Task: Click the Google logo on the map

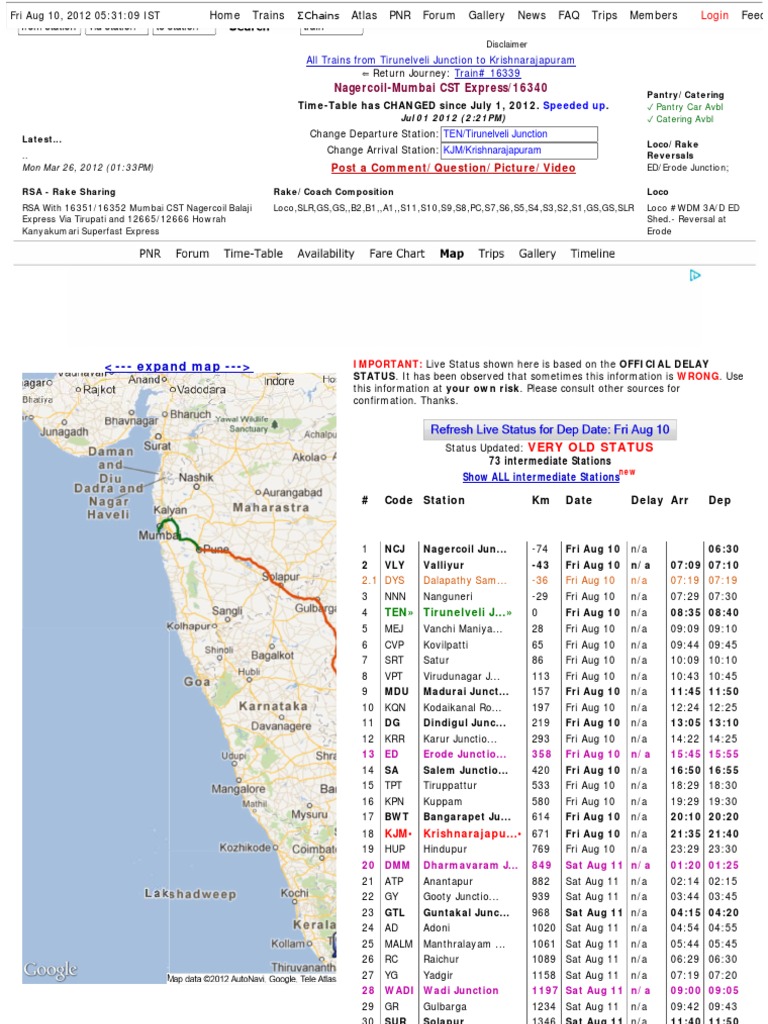Action: point(50,970)
